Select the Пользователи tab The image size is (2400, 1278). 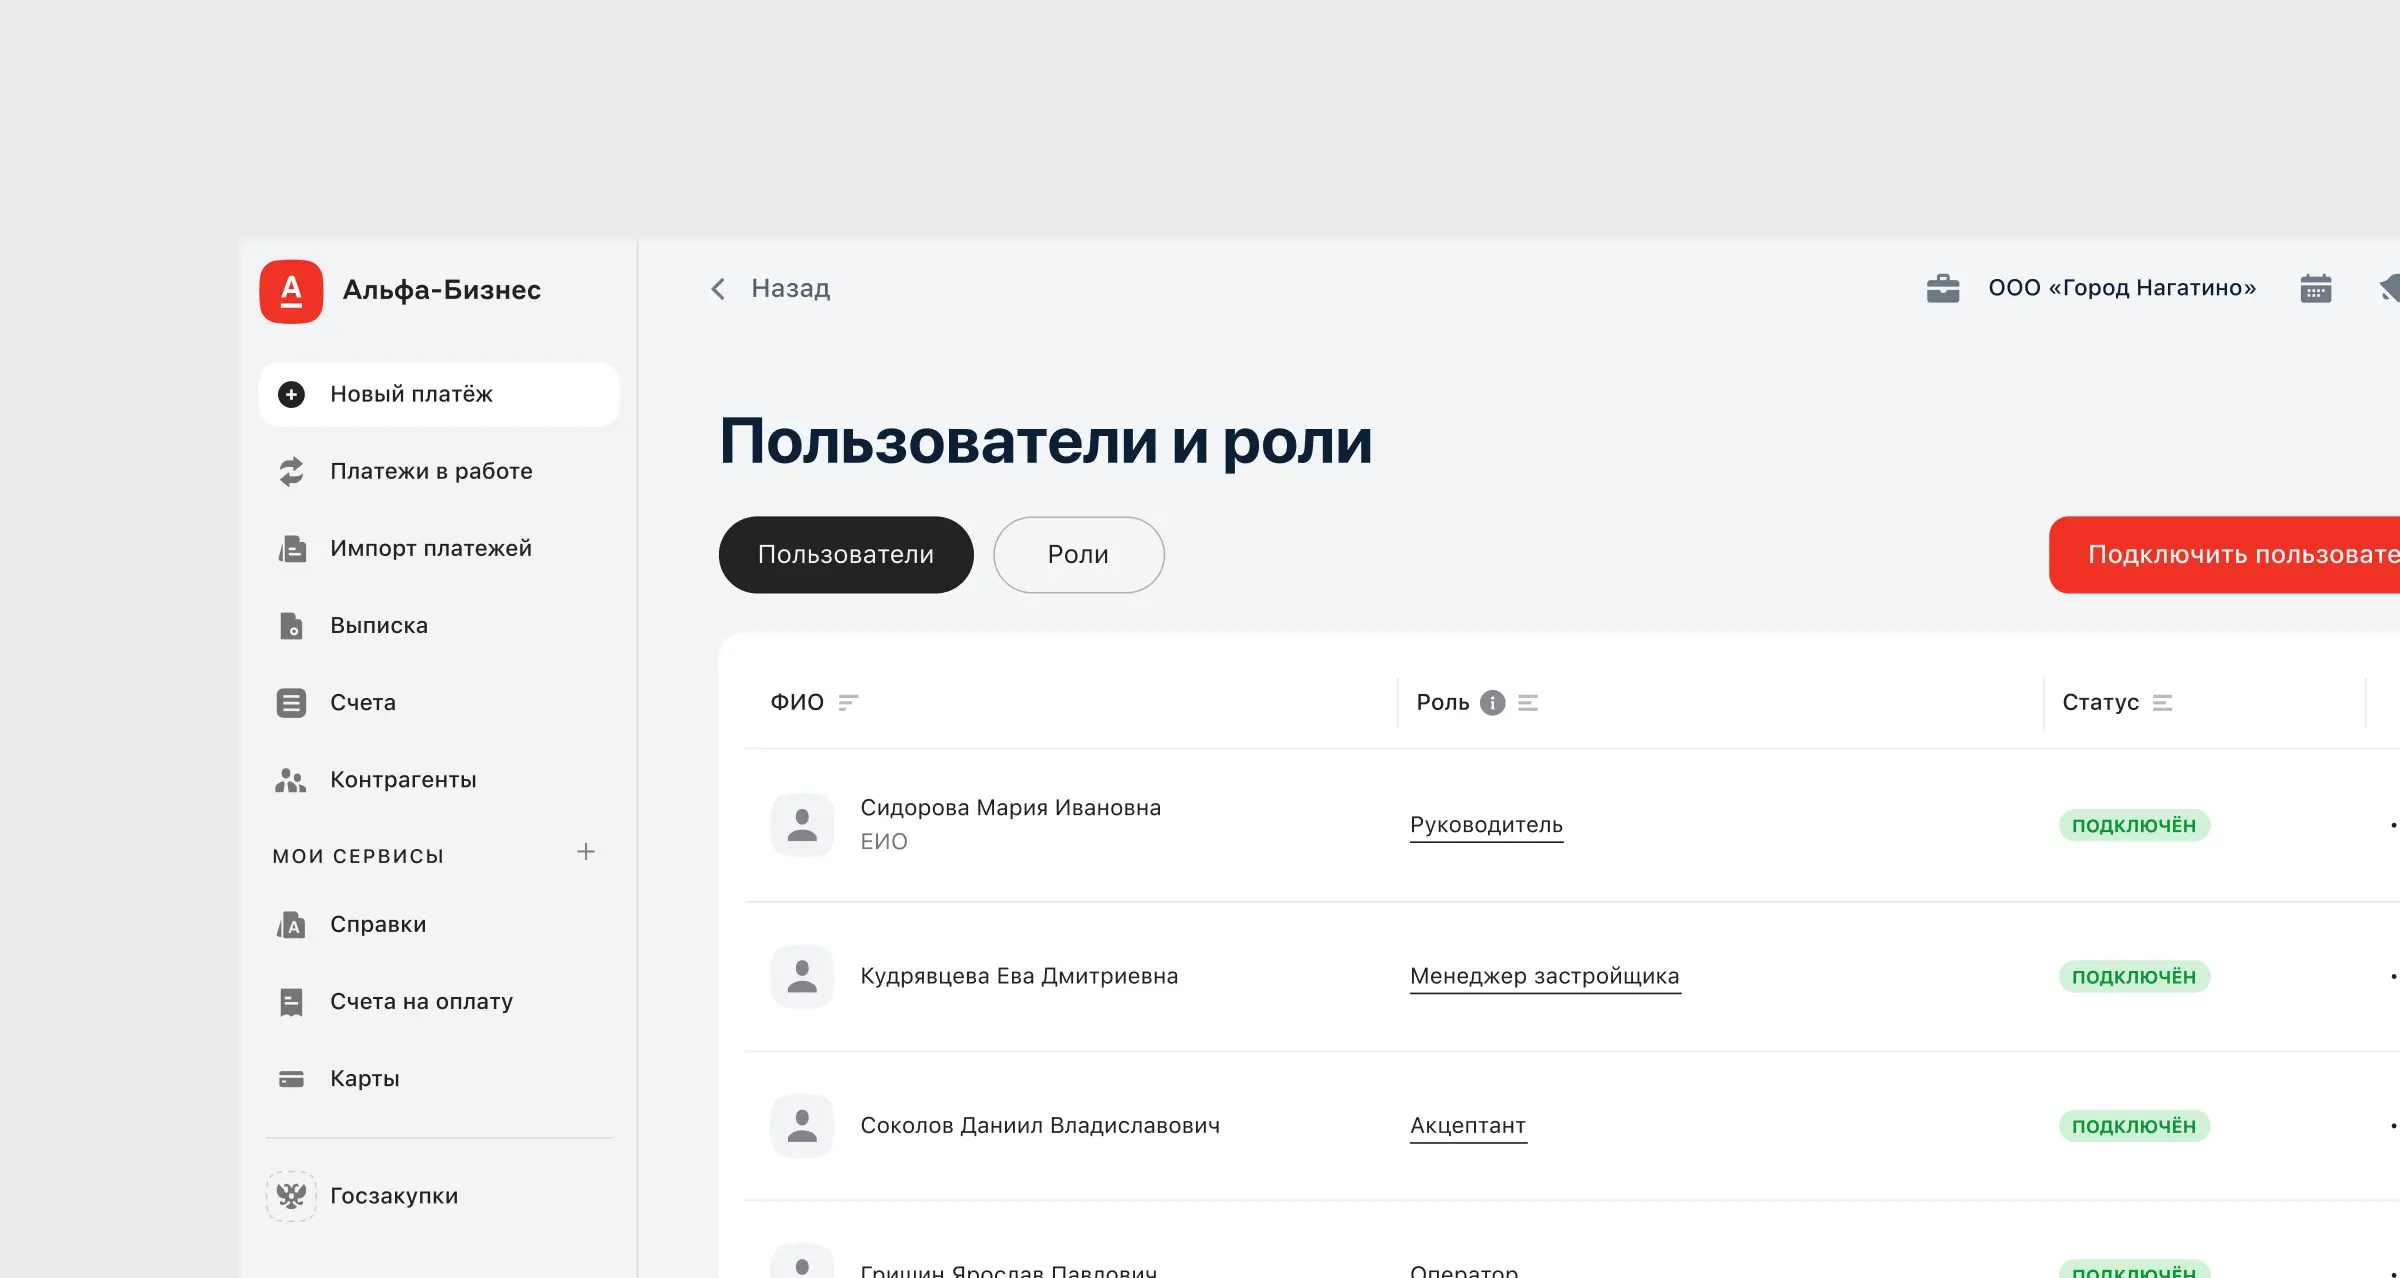845,555
